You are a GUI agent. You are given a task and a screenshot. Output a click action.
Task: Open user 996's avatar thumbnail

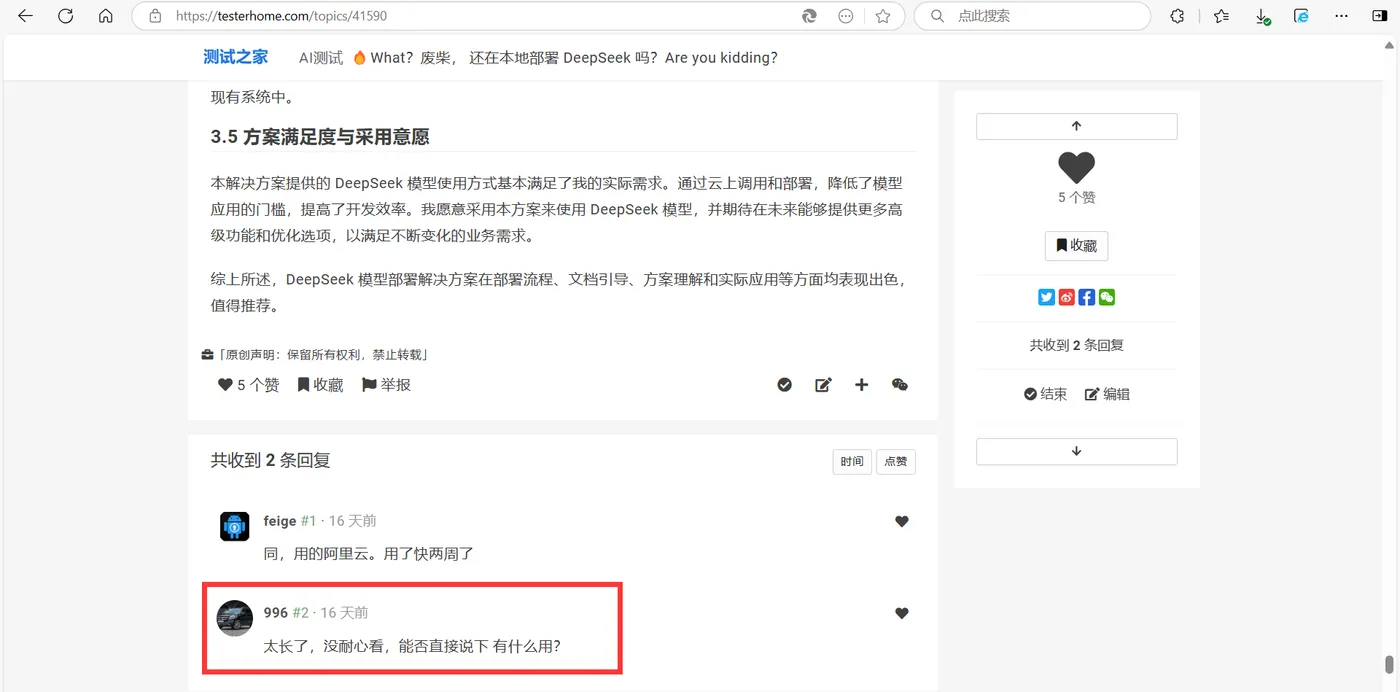(x=235, y=618)
